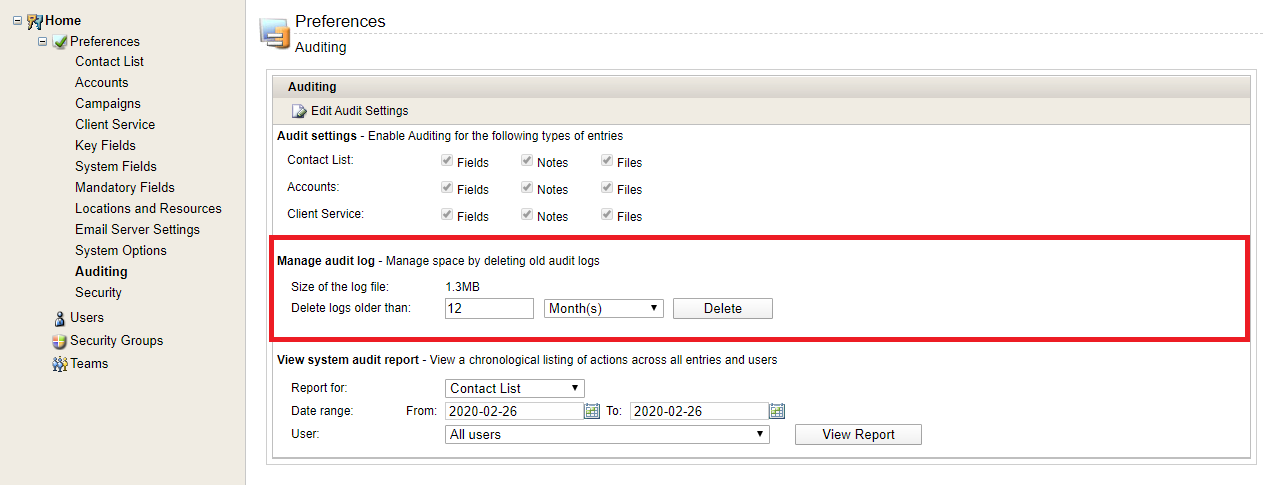This screenshot has width=1272, height=486.
Task: Click the View Report button
Action: coord(857,434)
